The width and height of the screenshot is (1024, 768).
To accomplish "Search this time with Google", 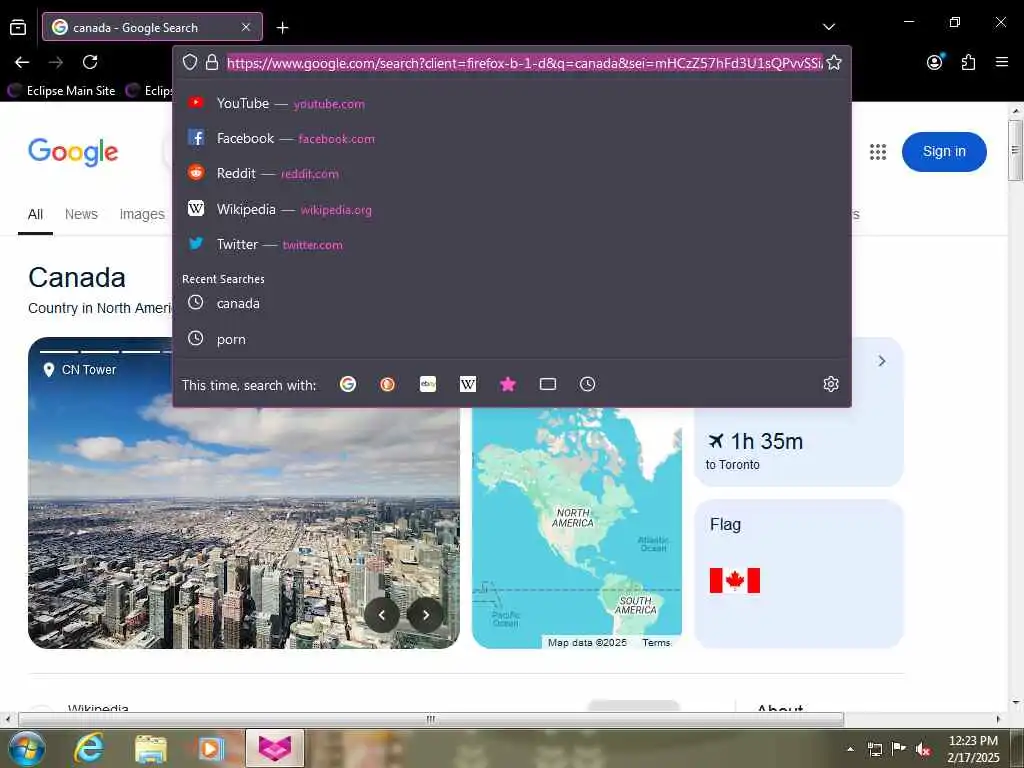I will pos(348,384).
